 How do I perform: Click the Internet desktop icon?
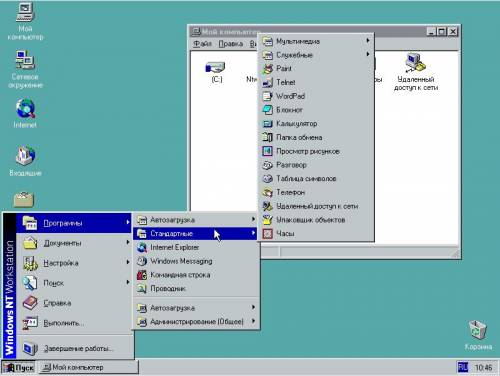(25, 113)
